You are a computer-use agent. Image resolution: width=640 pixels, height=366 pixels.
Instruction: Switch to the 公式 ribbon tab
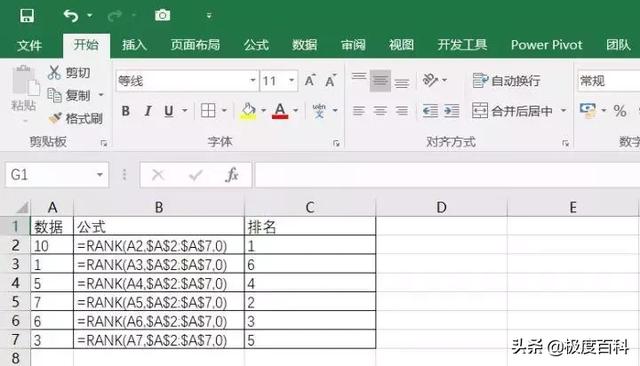[x=256, y=44]
